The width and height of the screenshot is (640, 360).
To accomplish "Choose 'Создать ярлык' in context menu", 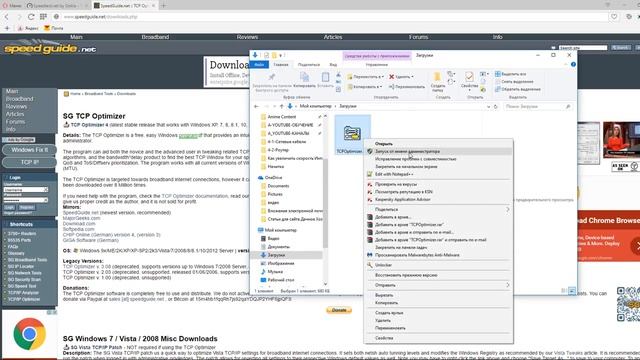I will pyautogui.click(x=438, y=313).
